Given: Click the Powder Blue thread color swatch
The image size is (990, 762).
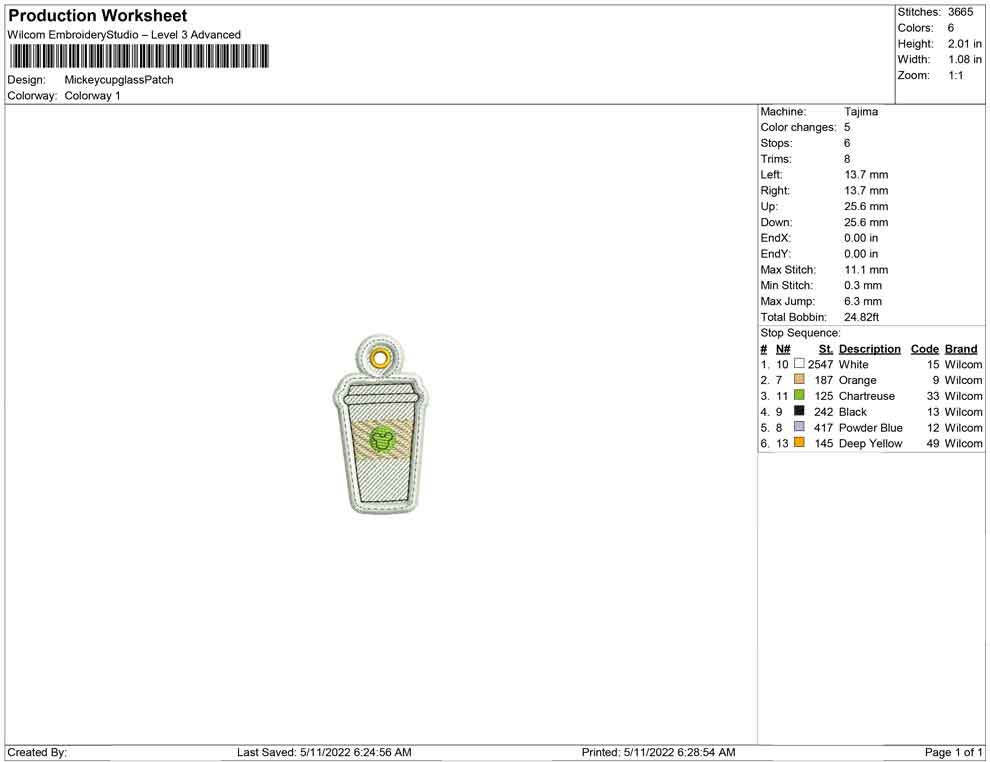Looking at the screenshot, I should [799, 427].
